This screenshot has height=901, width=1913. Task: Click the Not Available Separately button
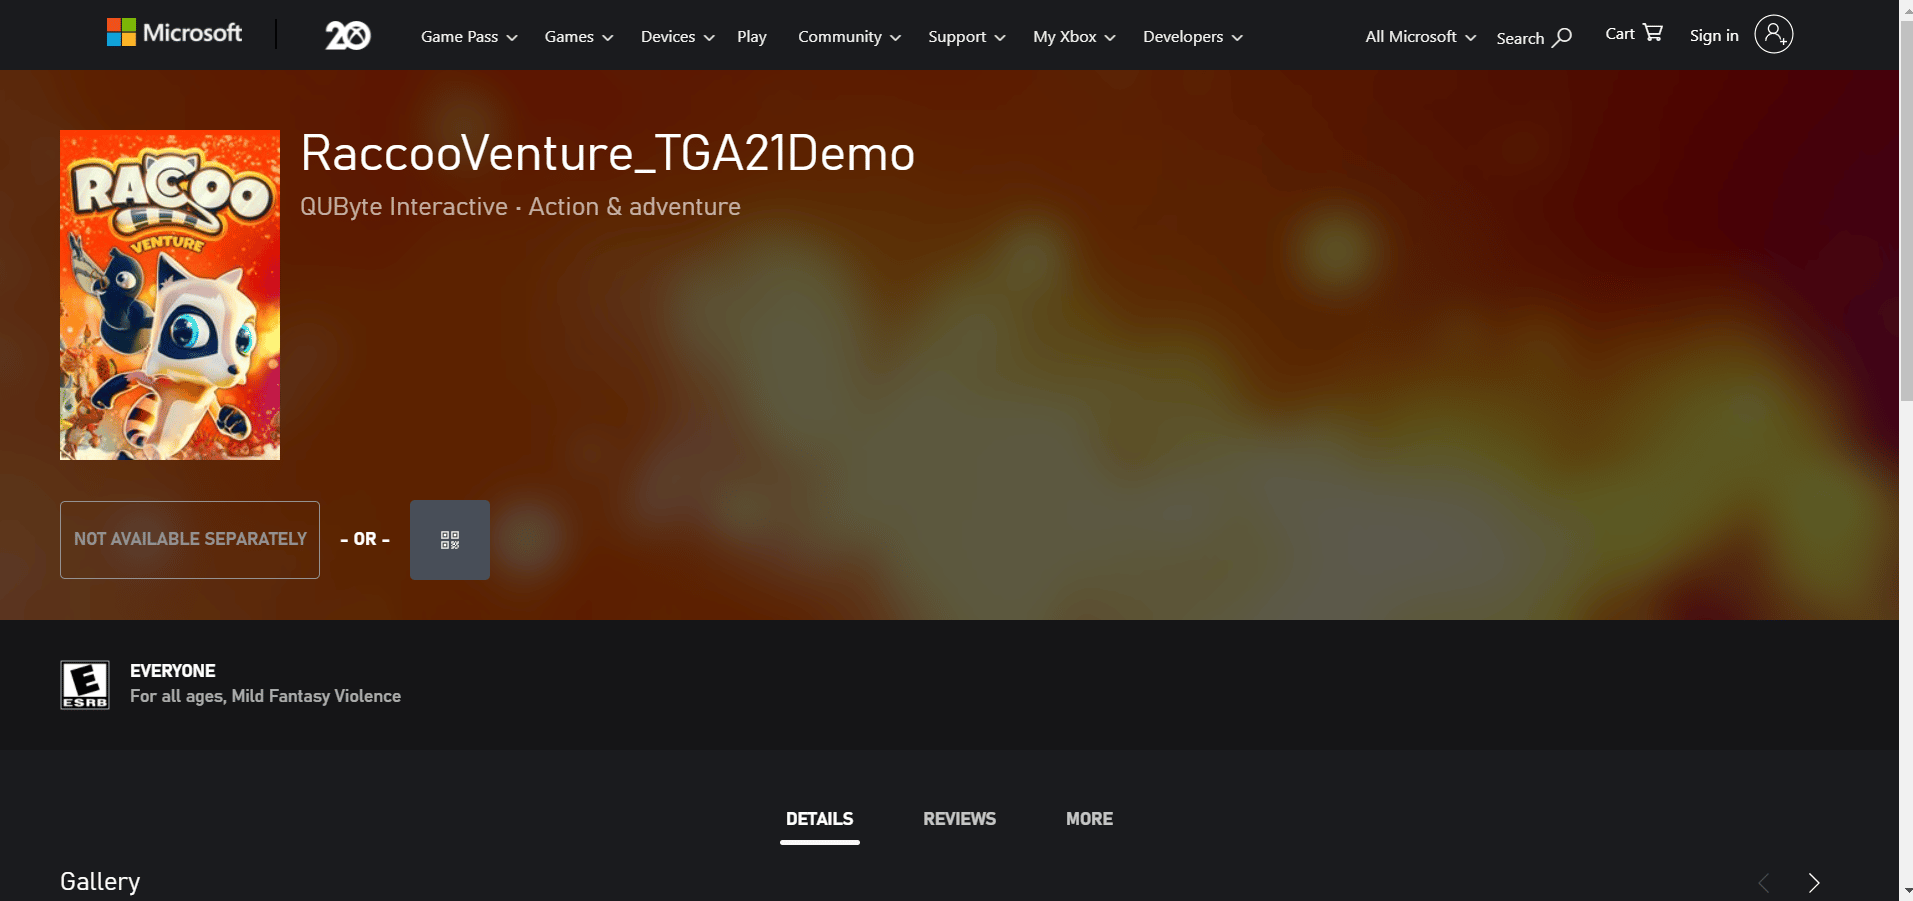[190, 540]
